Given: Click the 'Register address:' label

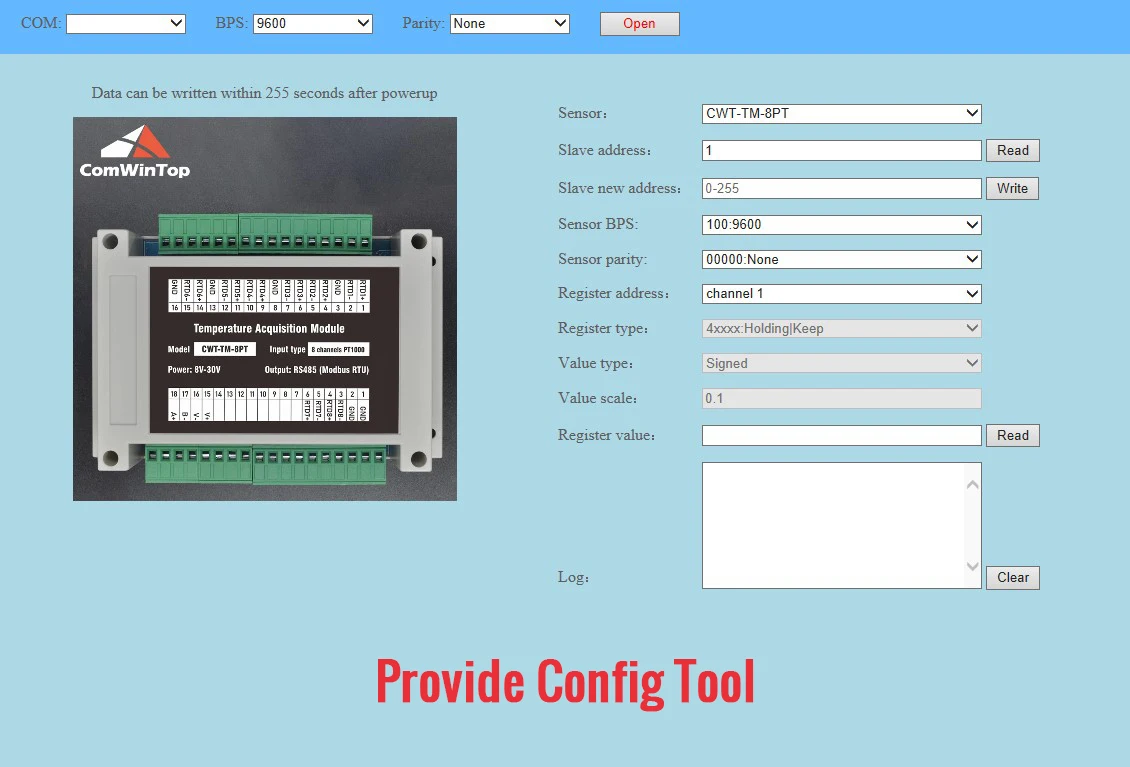Looking at the screenshot, I should [613, 293].
